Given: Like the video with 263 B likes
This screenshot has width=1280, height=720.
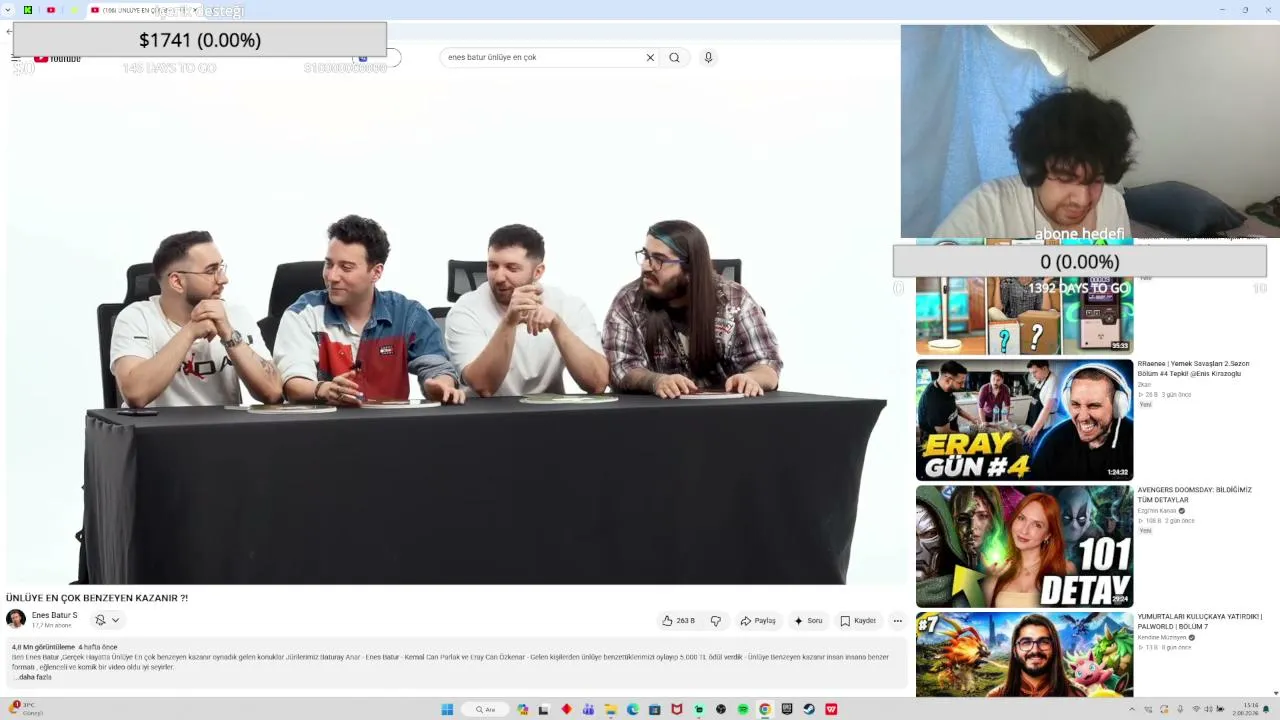Looking at the screenshot, I should click(678, 621).
